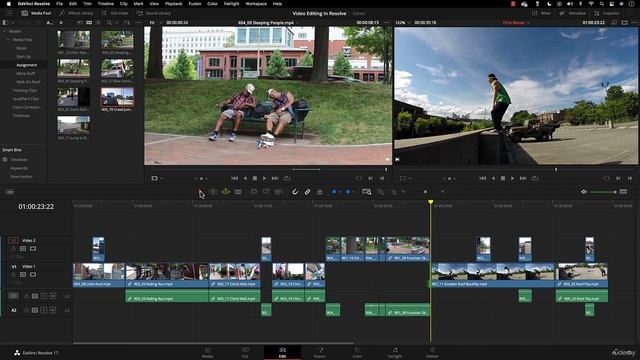Lock the Video 2 track
Screen dimensions: 640x360
(x=13, y=249)
